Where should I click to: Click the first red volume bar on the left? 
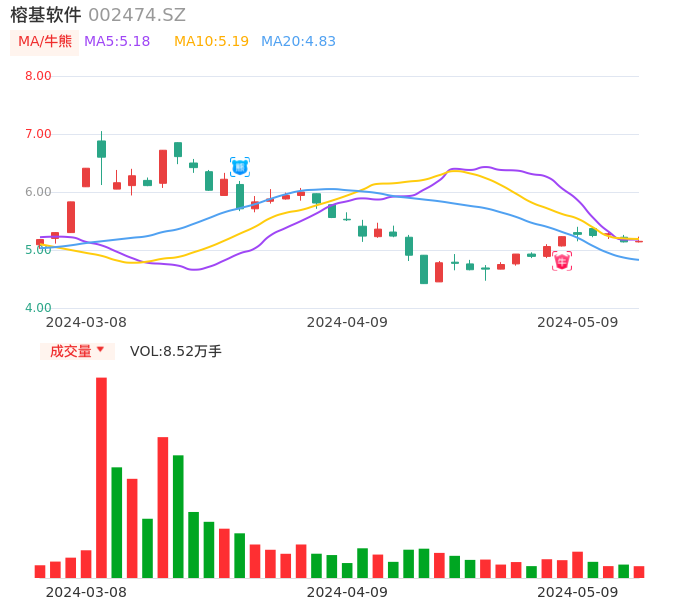(x=40, y=571)
